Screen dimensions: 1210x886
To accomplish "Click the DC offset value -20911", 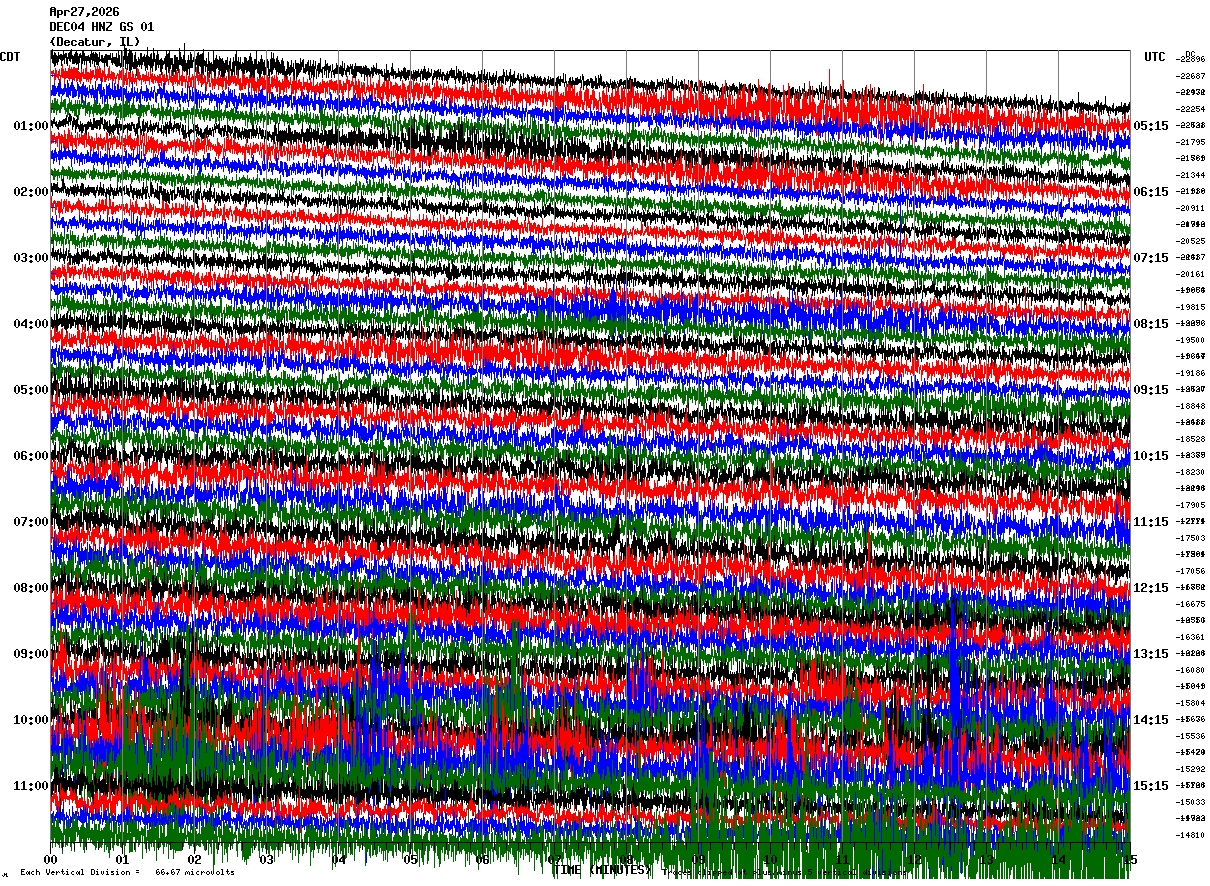I will tap(1192, 208).
